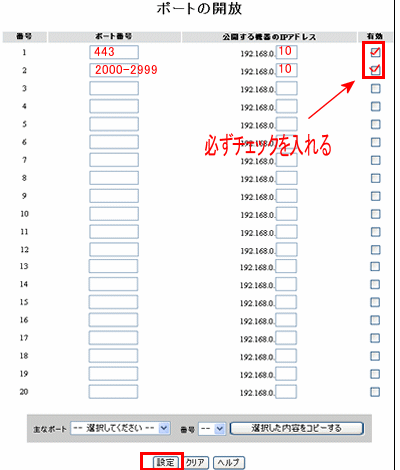Image resolution: width=400 pixels, height=470 pixels.
Task: Focus the port number field containing 443
Action: point(114,52)
